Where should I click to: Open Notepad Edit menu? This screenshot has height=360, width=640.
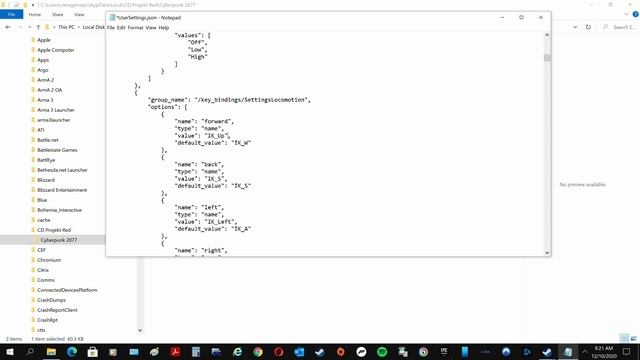tap(121, 28)
